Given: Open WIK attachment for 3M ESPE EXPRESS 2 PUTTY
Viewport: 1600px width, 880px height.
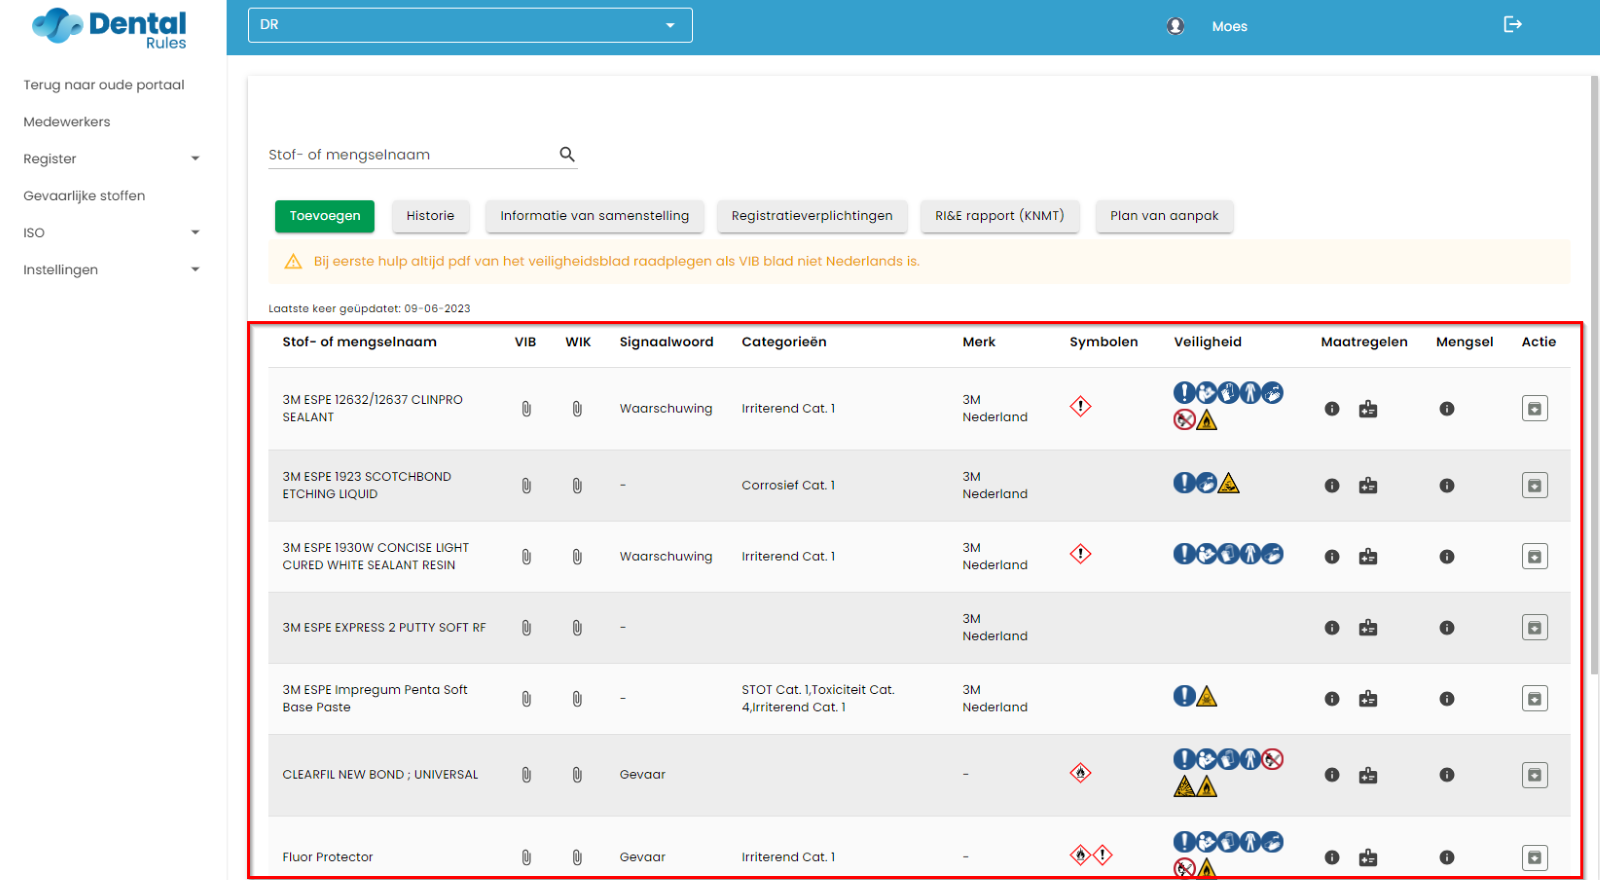Looking at the screenshot, I should (577, 628).
